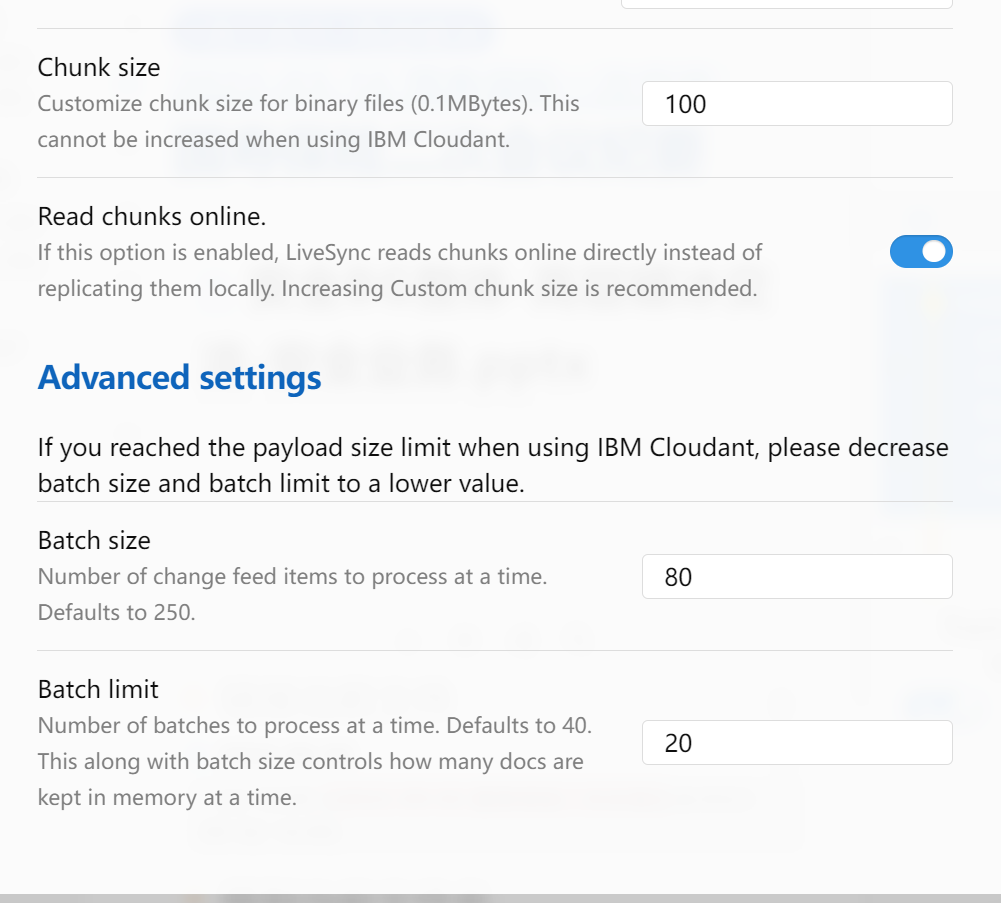Edit the Batch limit value of 20
Screen dimensions: 1001x903
pos(796,742)
